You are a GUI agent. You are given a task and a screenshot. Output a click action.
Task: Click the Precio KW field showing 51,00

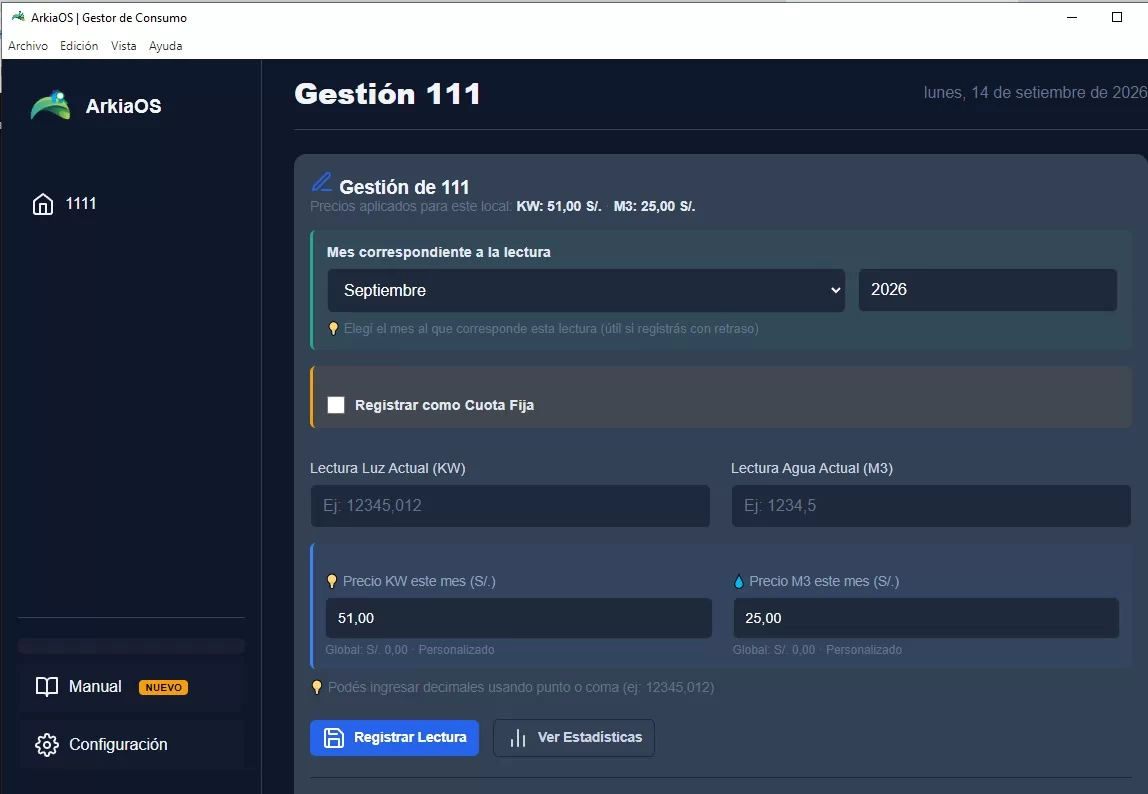point(519,618)
